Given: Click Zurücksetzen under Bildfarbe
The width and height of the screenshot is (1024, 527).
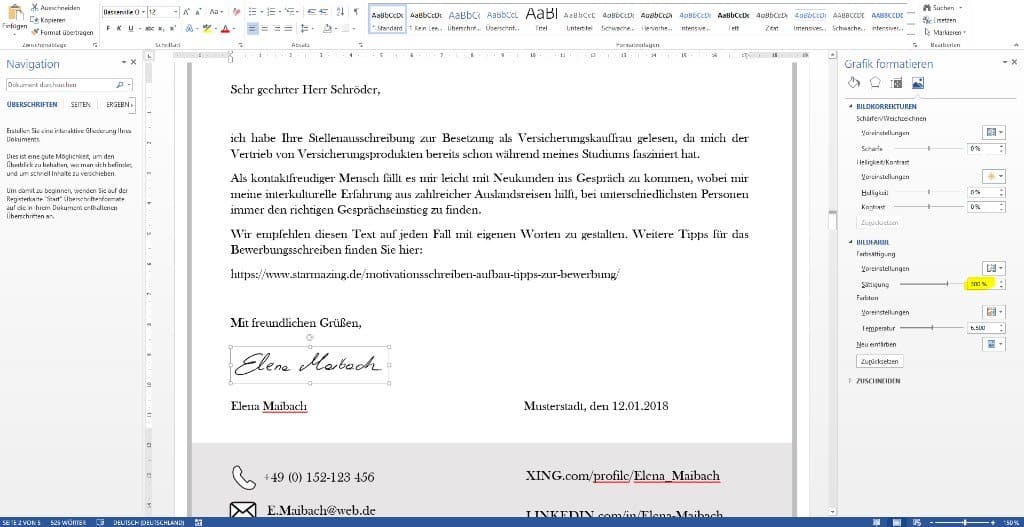Looking at the screenshot, I should point(880,360).
